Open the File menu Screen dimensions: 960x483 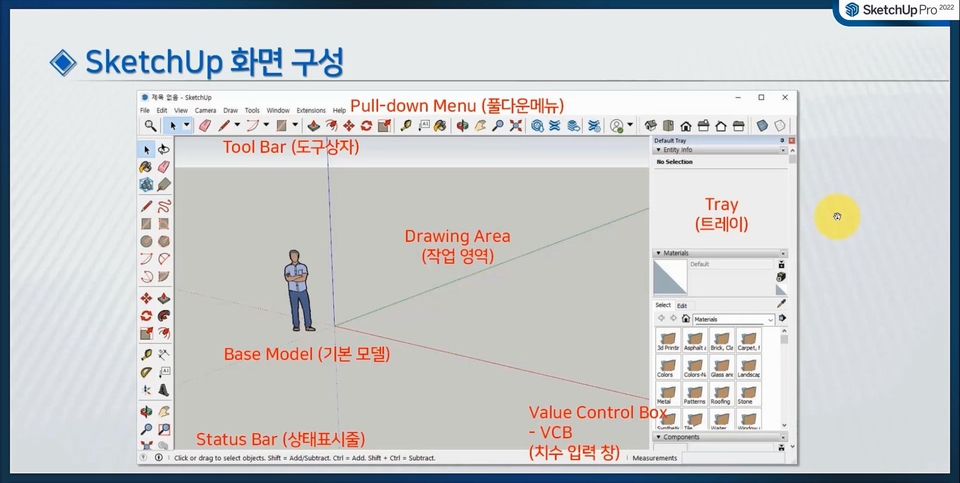pyautogui.click(x=144, y=111)
